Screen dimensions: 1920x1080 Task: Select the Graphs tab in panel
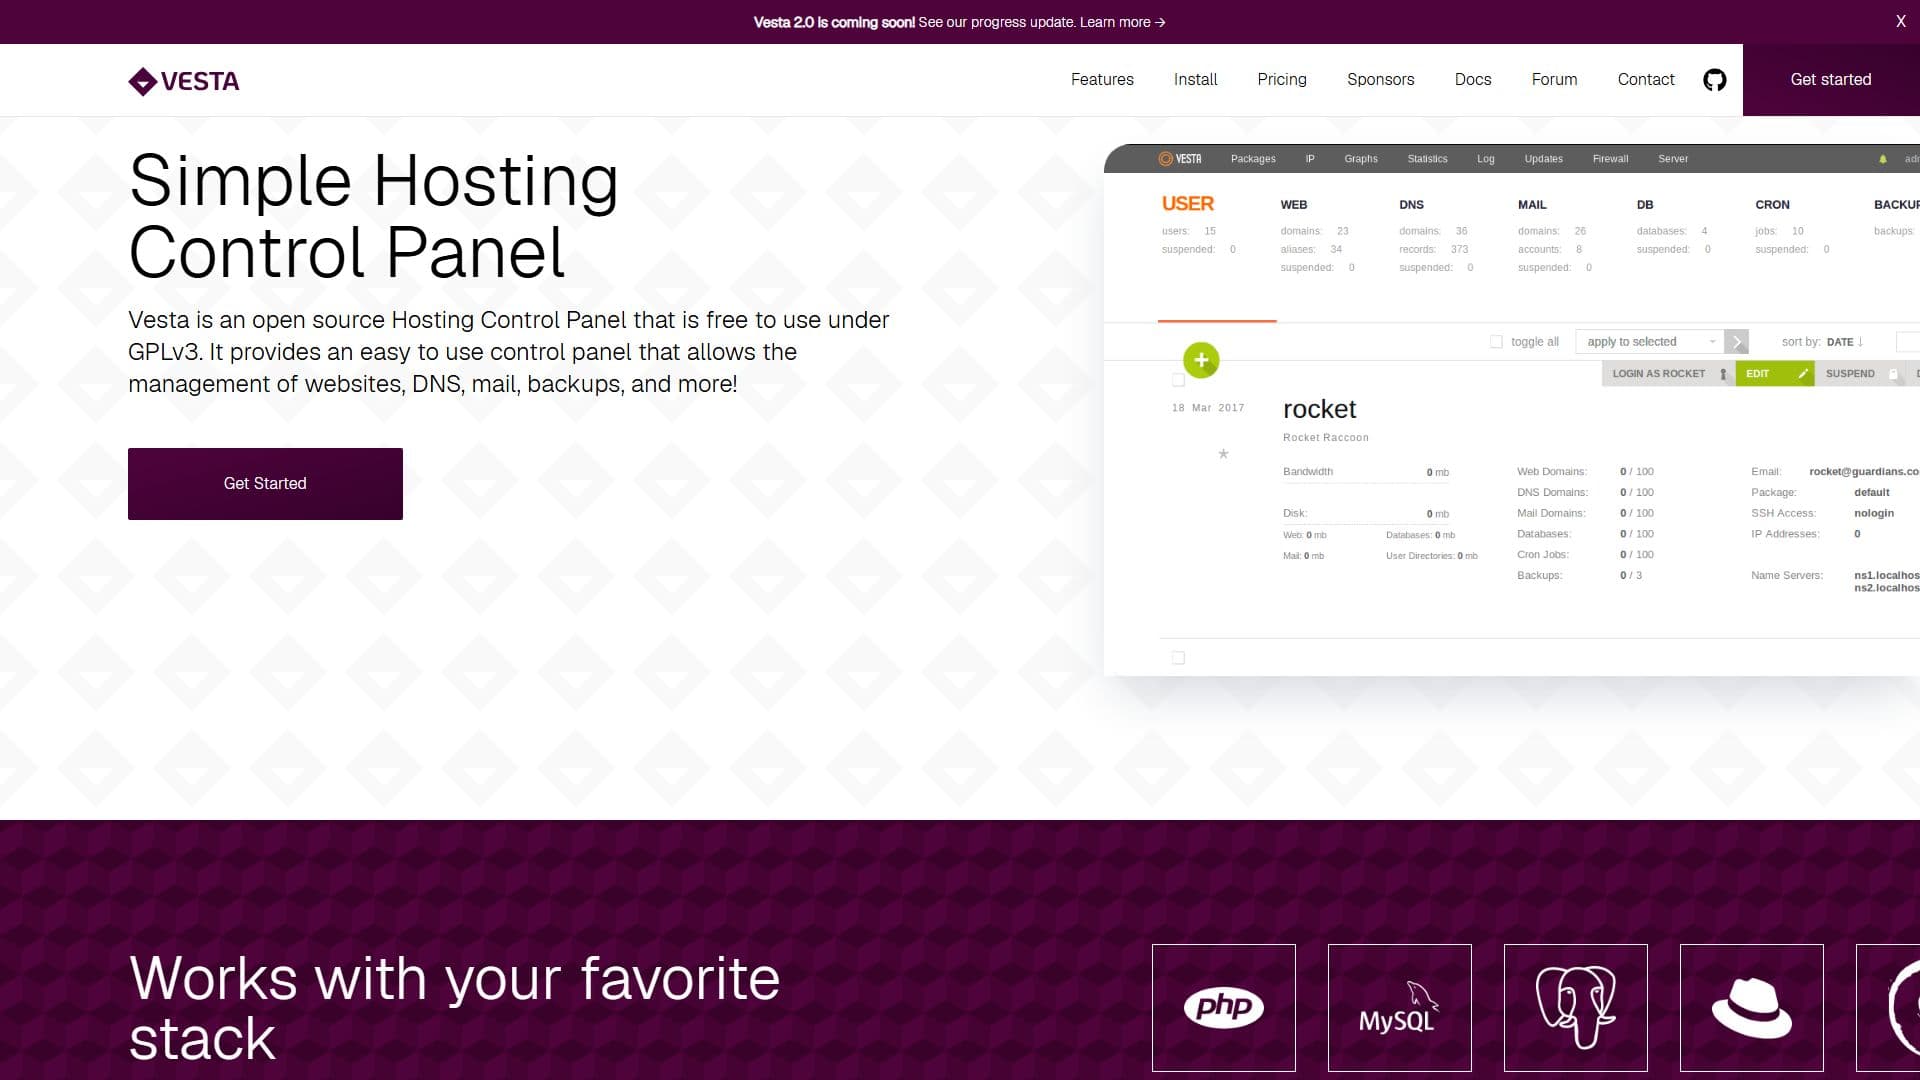click(x=1361, y=159)
